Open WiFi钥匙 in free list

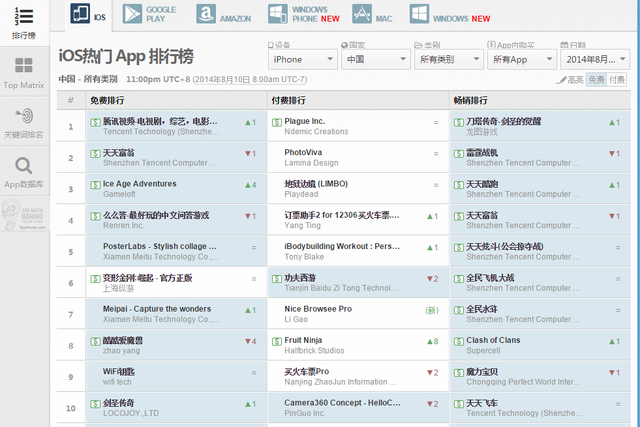(119, 371)
